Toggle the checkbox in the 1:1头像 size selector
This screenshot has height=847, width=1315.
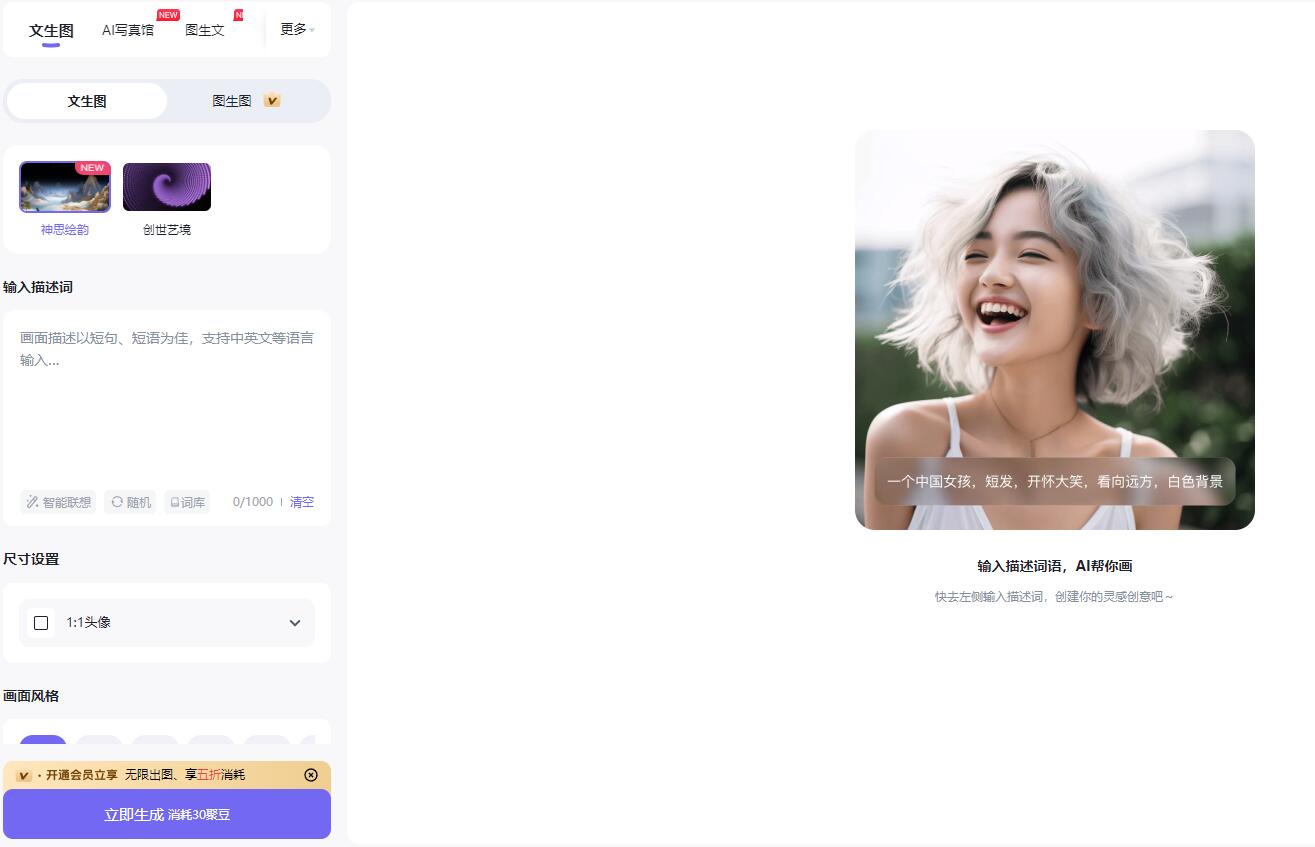pyautogui.click(x=41, y=622)
